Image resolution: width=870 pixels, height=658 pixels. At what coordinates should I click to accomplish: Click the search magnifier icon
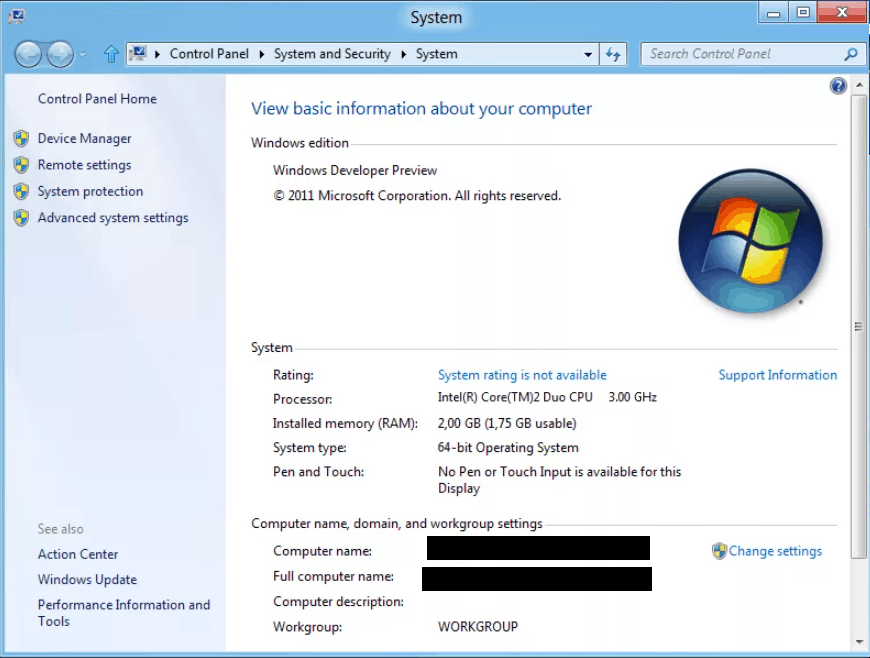pyautogui.click(x=851, y=54)
